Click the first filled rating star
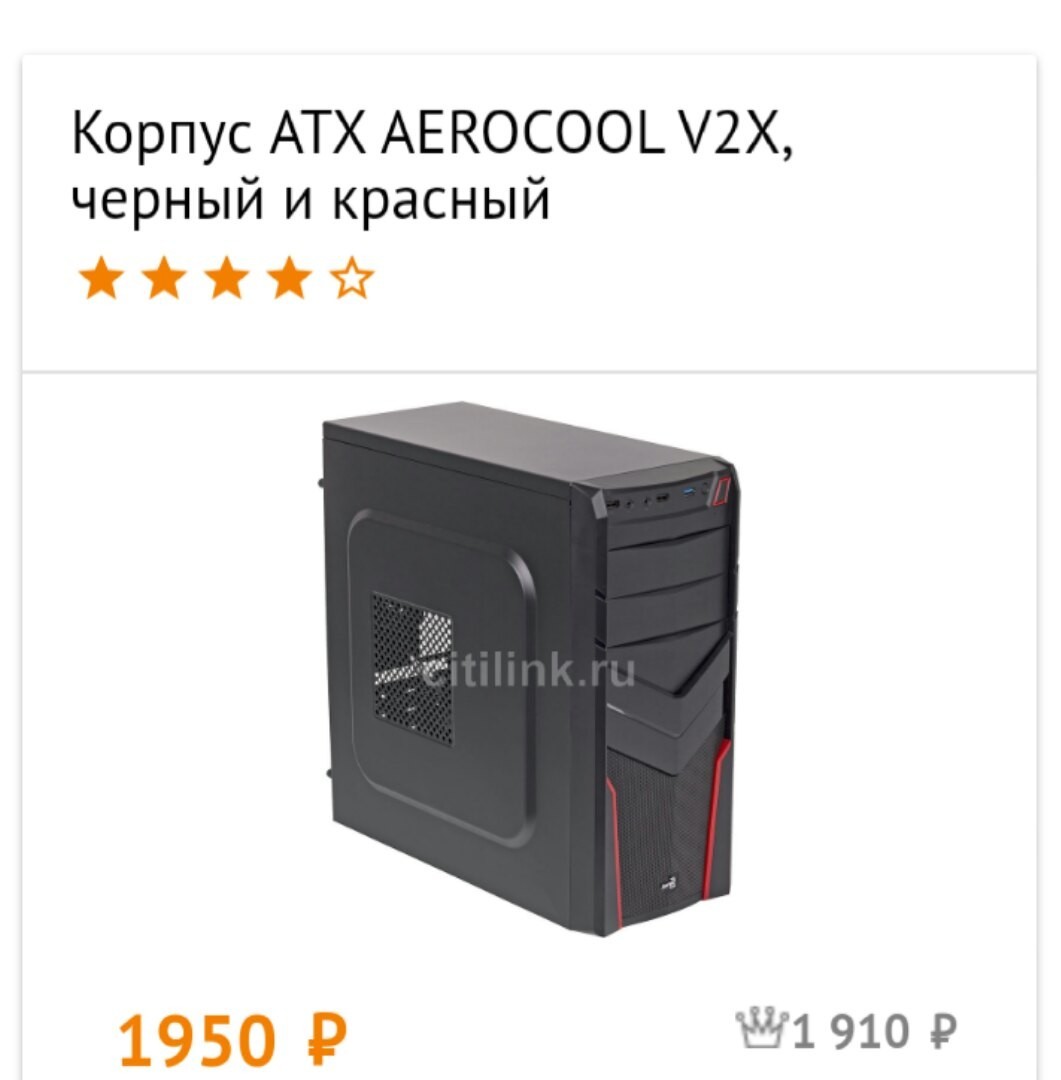 point(102,278)
